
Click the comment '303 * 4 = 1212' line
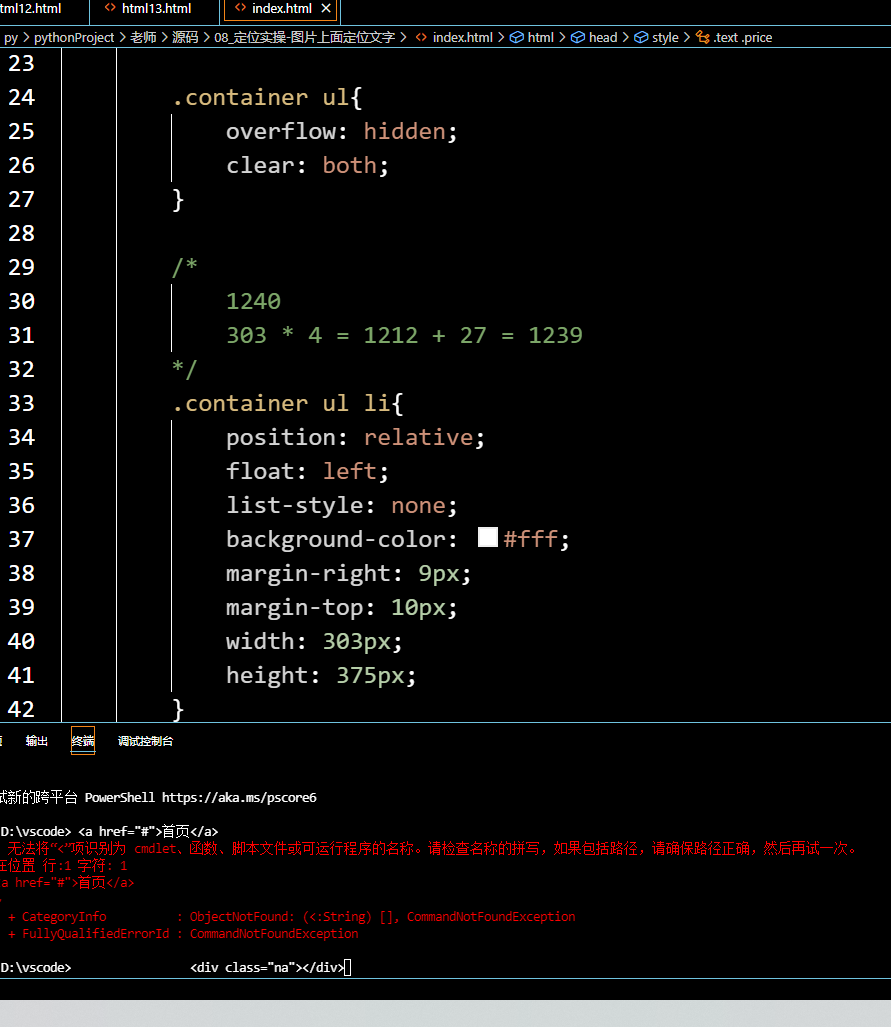coord(404,335)
